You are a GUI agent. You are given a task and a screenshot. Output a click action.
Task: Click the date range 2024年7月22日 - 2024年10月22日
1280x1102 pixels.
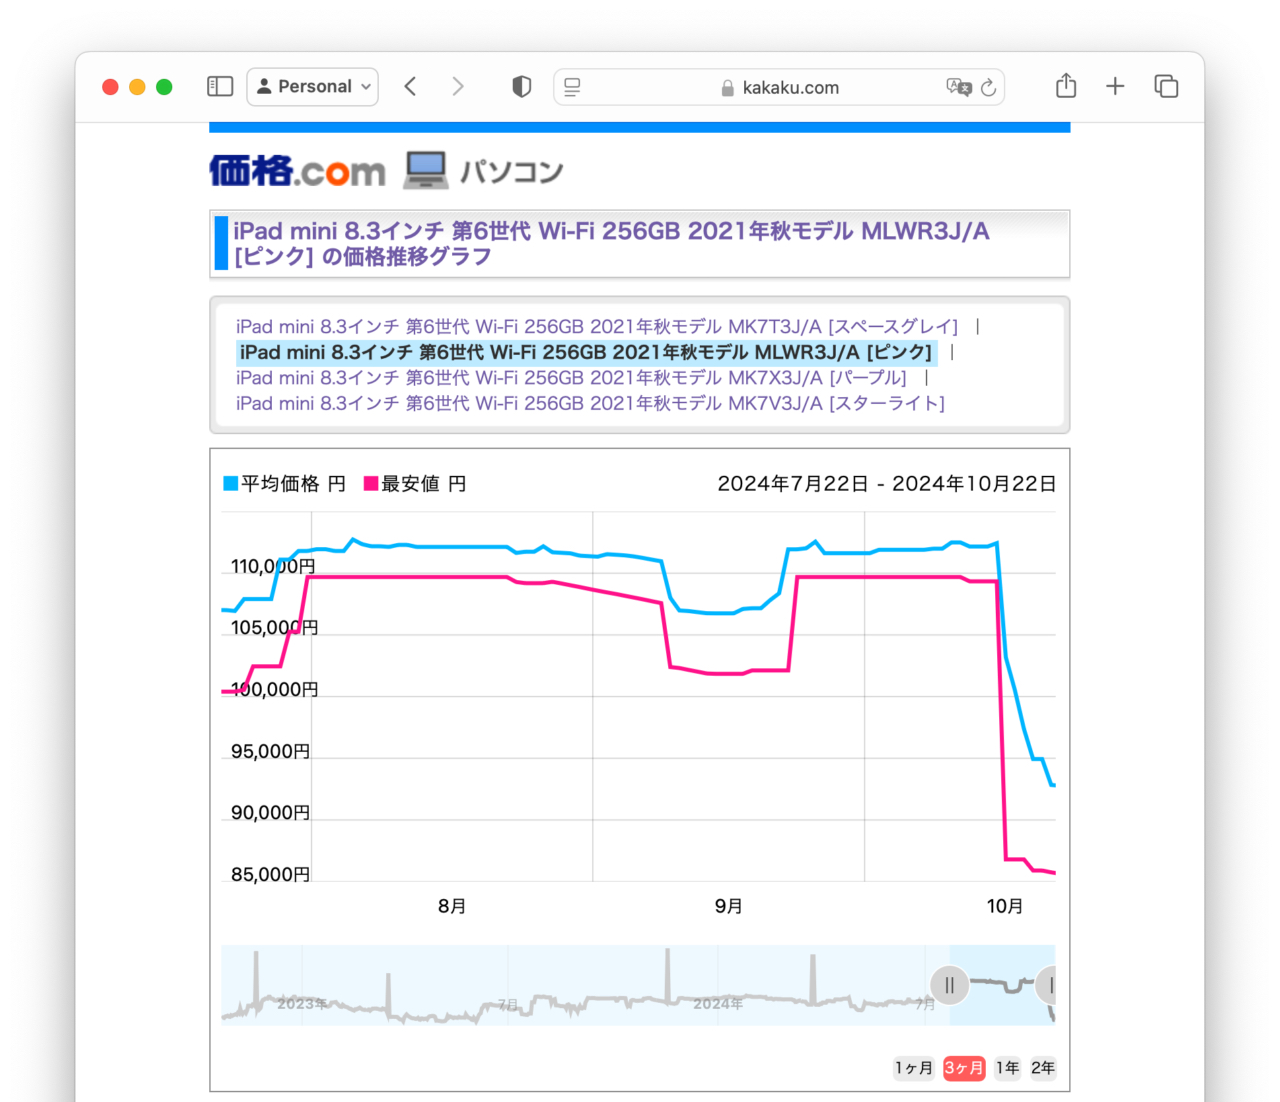tap(887, 484)
